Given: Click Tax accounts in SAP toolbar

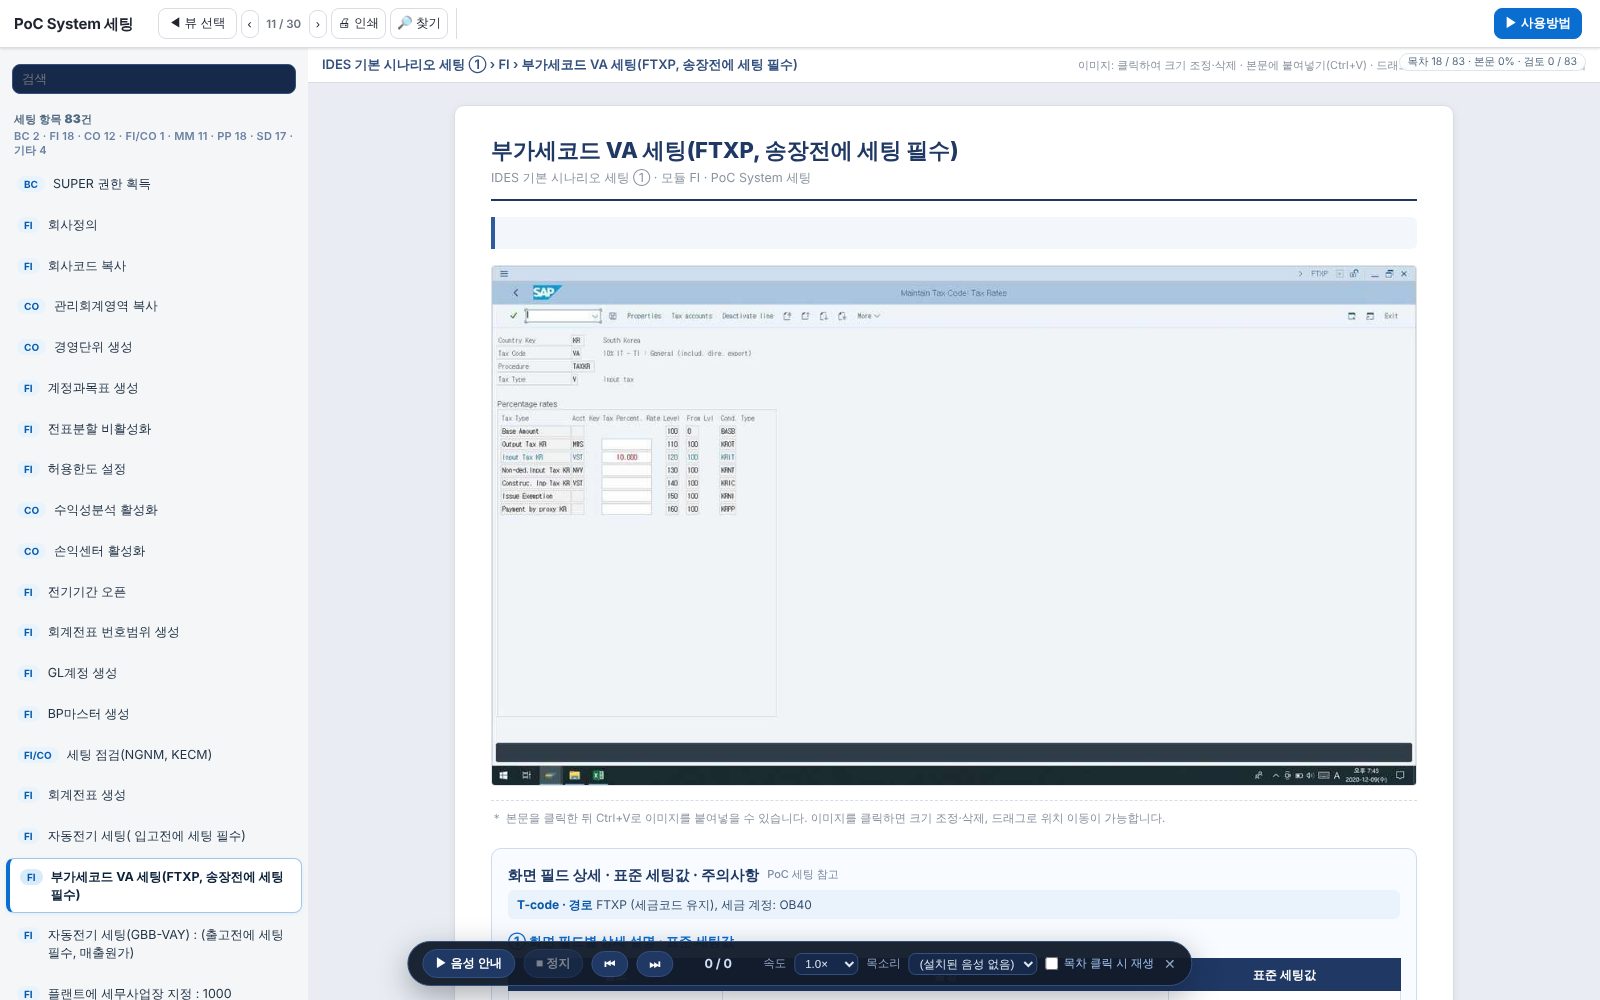Looking at the screenshot, I should (692, 316).
